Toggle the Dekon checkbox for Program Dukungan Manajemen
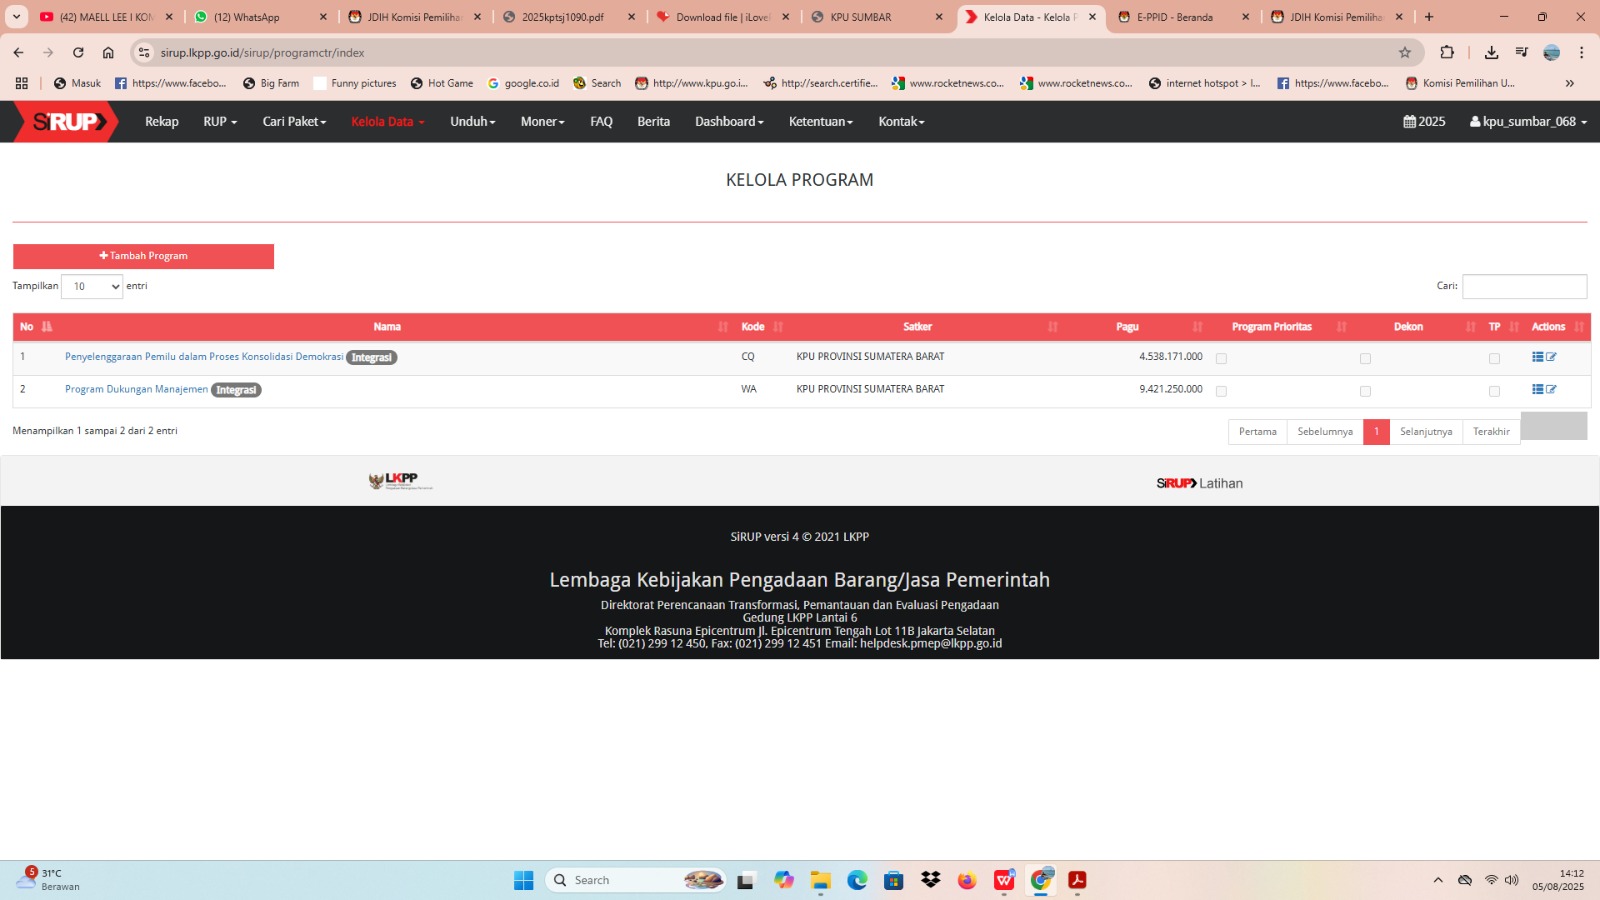1600x900 pixels. click(x=1365, y=391)
